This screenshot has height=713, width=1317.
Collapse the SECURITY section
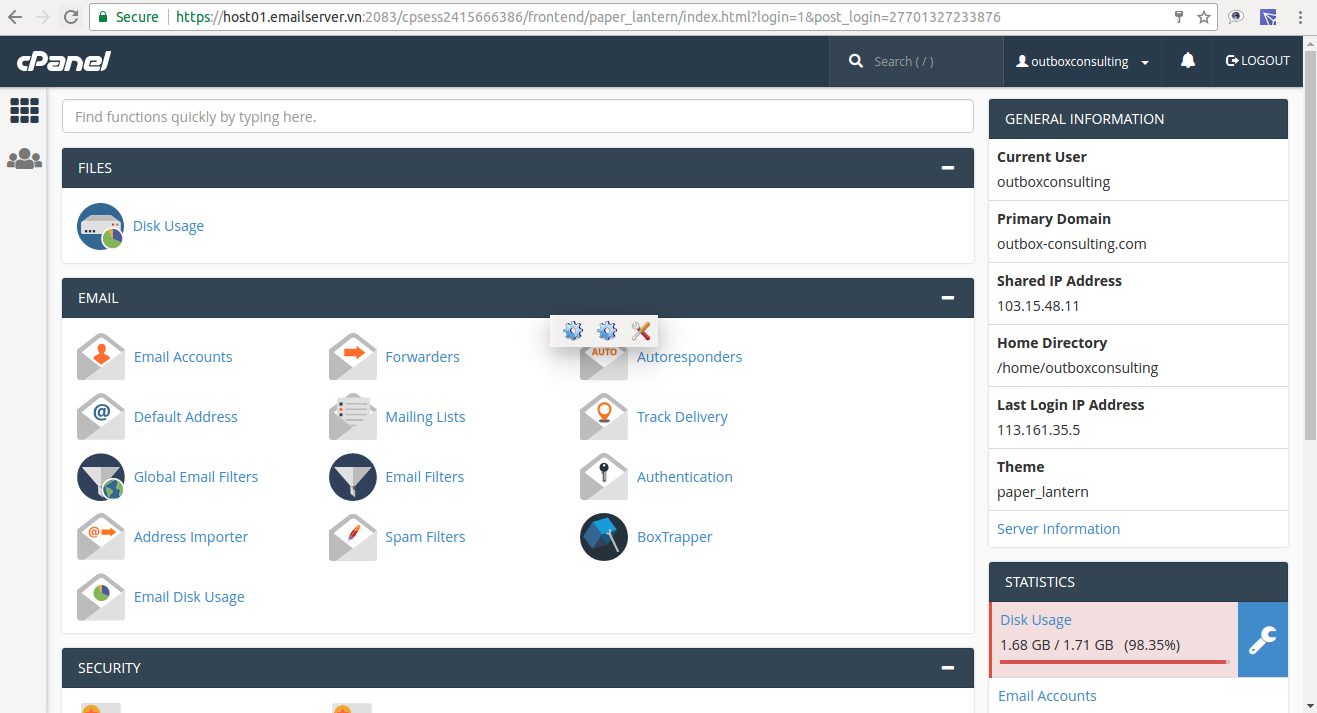[x=948, y=668]
